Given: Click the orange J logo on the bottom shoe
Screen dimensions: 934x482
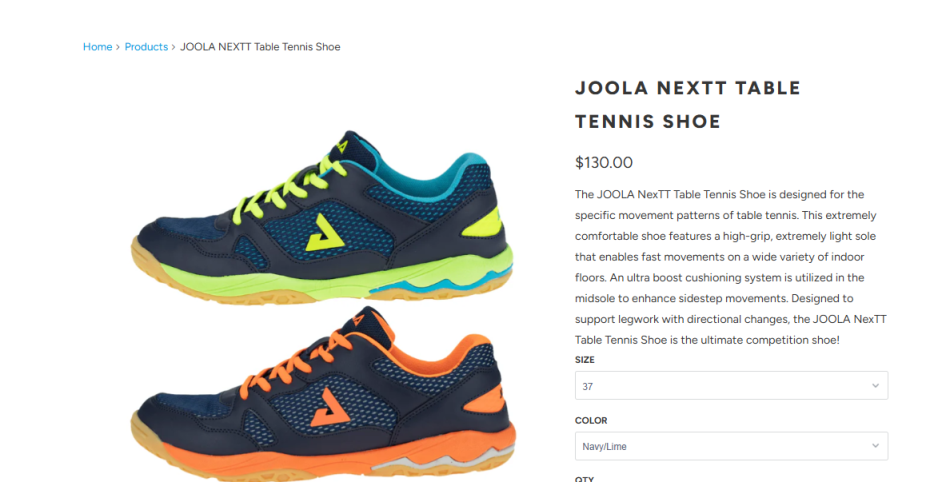Looking at the screenshot, I should tap(329, 407).
